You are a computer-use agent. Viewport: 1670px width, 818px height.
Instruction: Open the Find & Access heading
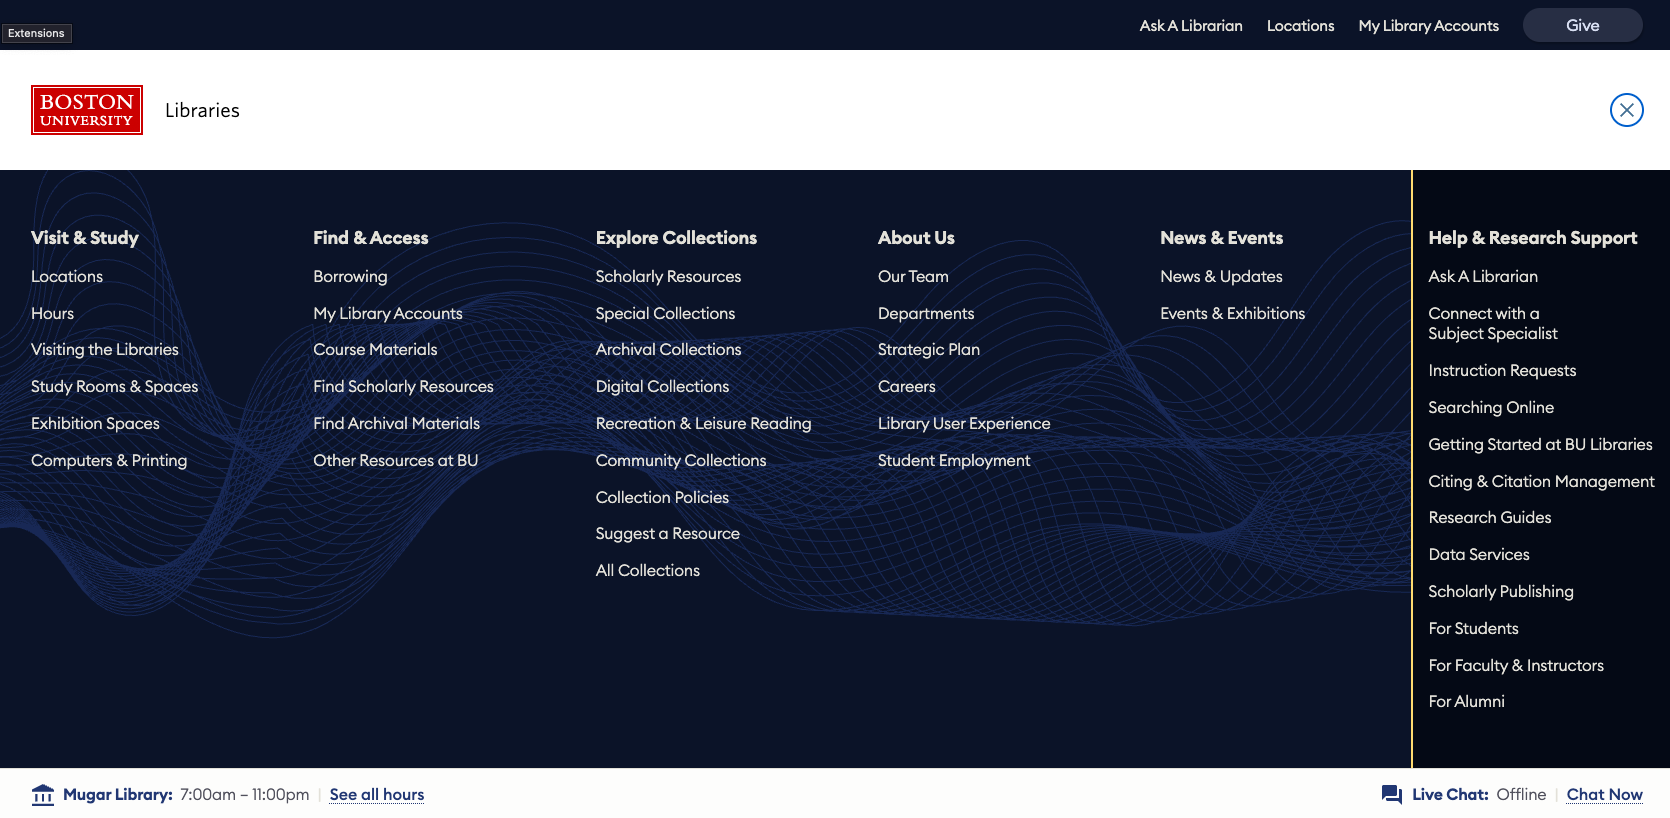(371, 238)
